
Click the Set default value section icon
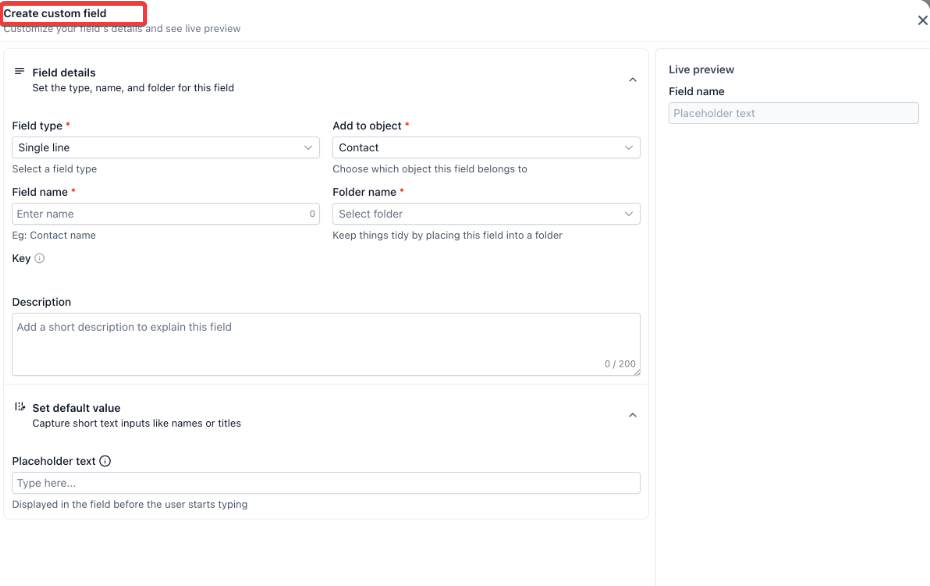(x=19, y=407)
